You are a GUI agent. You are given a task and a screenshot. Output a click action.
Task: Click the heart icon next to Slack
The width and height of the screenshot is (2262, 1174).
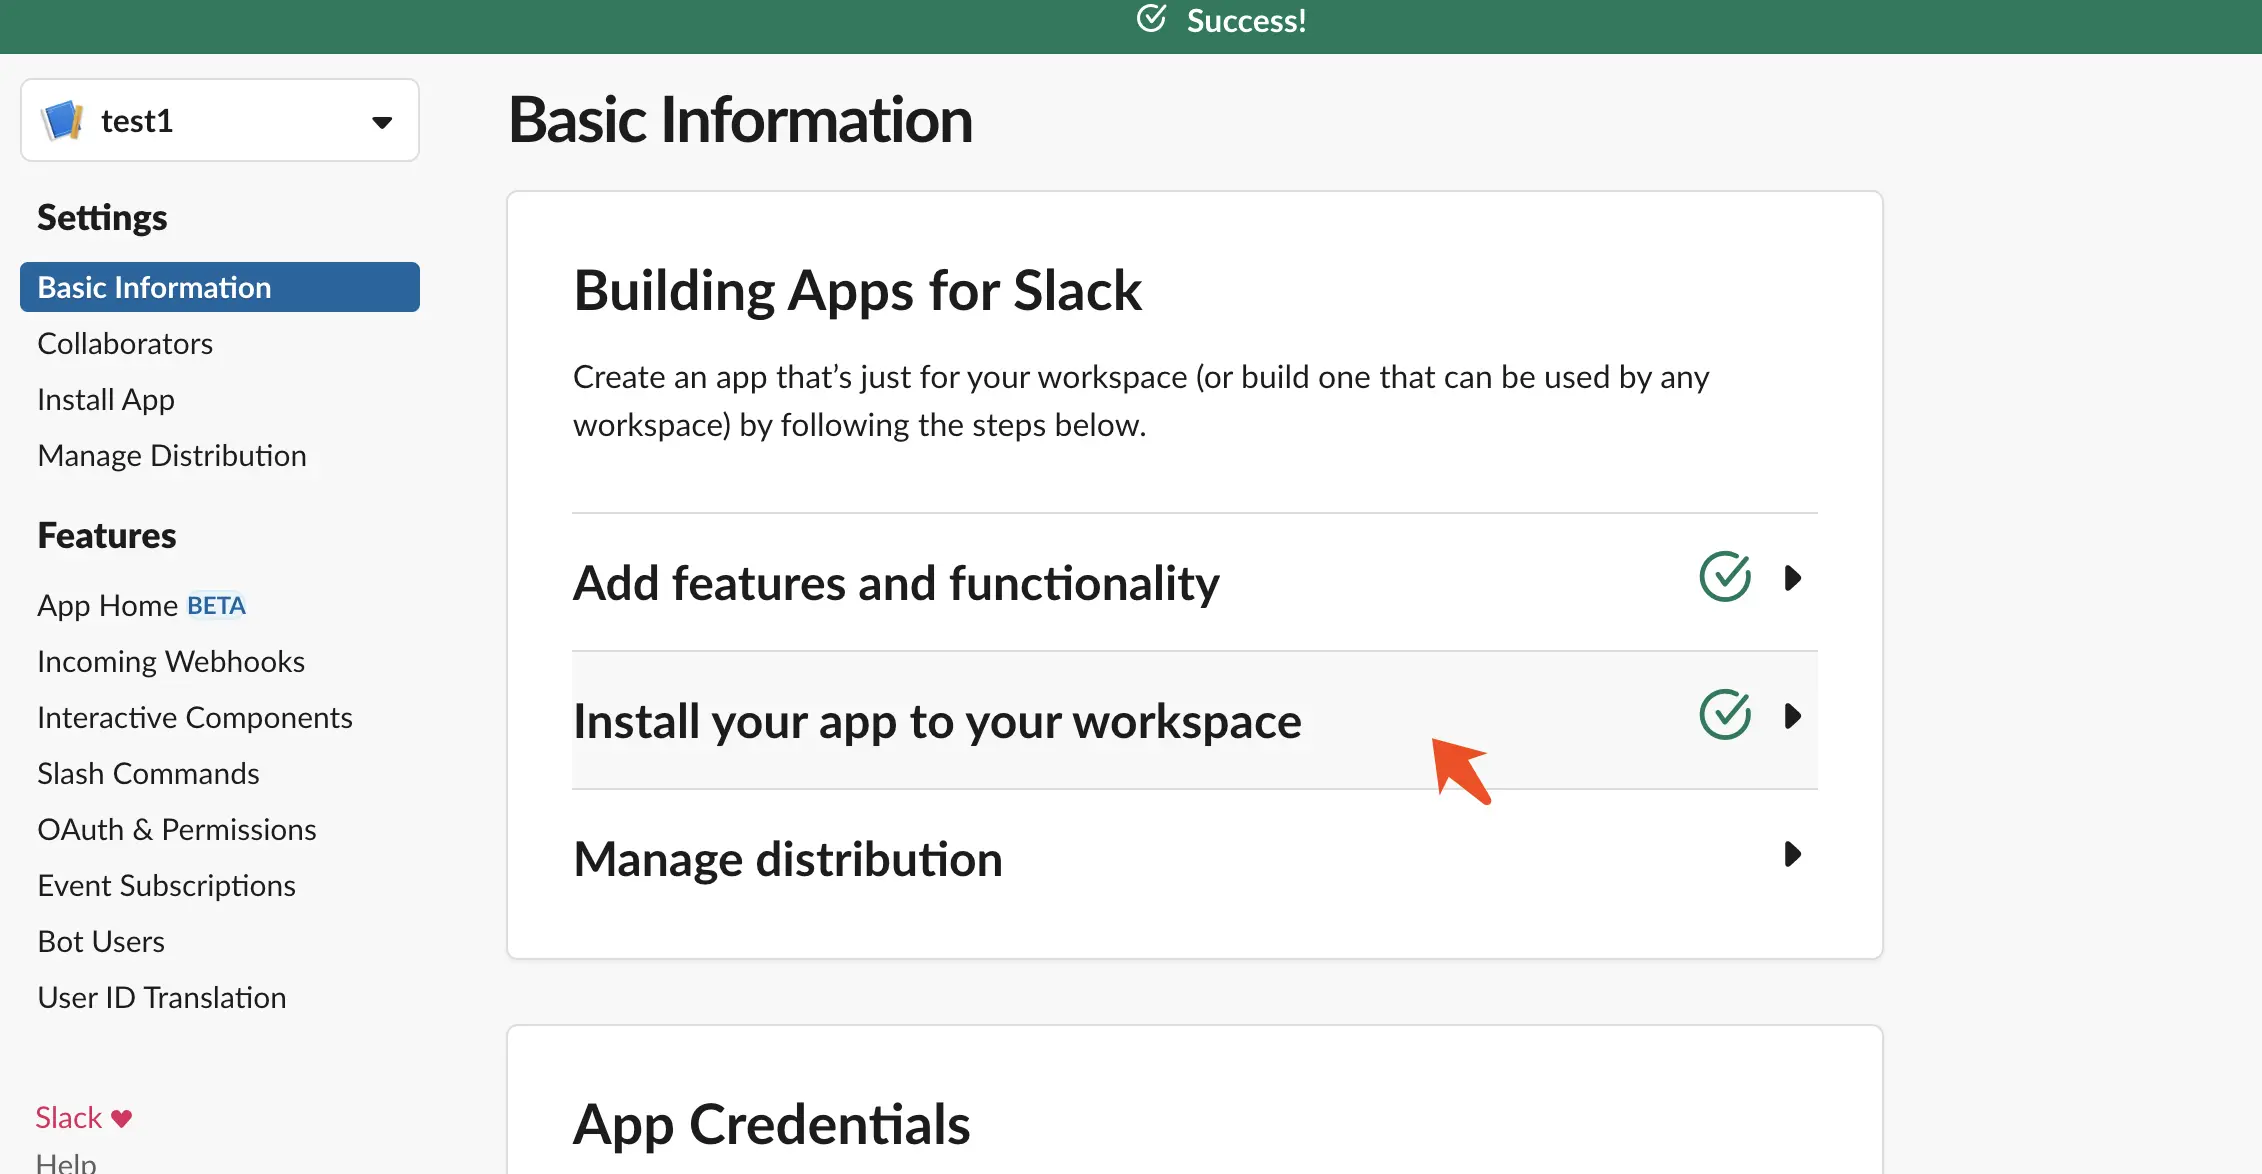[x=121, y=1118]
